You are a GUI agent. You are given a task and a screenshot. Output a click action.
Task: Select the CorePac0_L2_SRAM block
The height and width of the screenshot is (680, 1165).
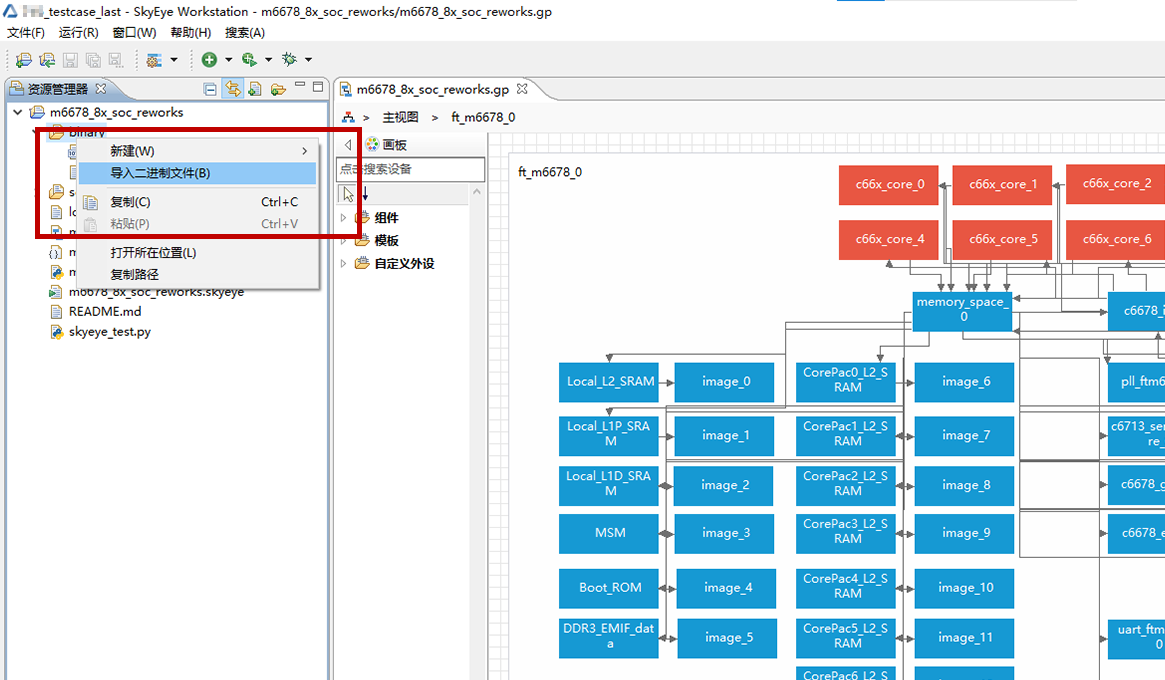846,382
